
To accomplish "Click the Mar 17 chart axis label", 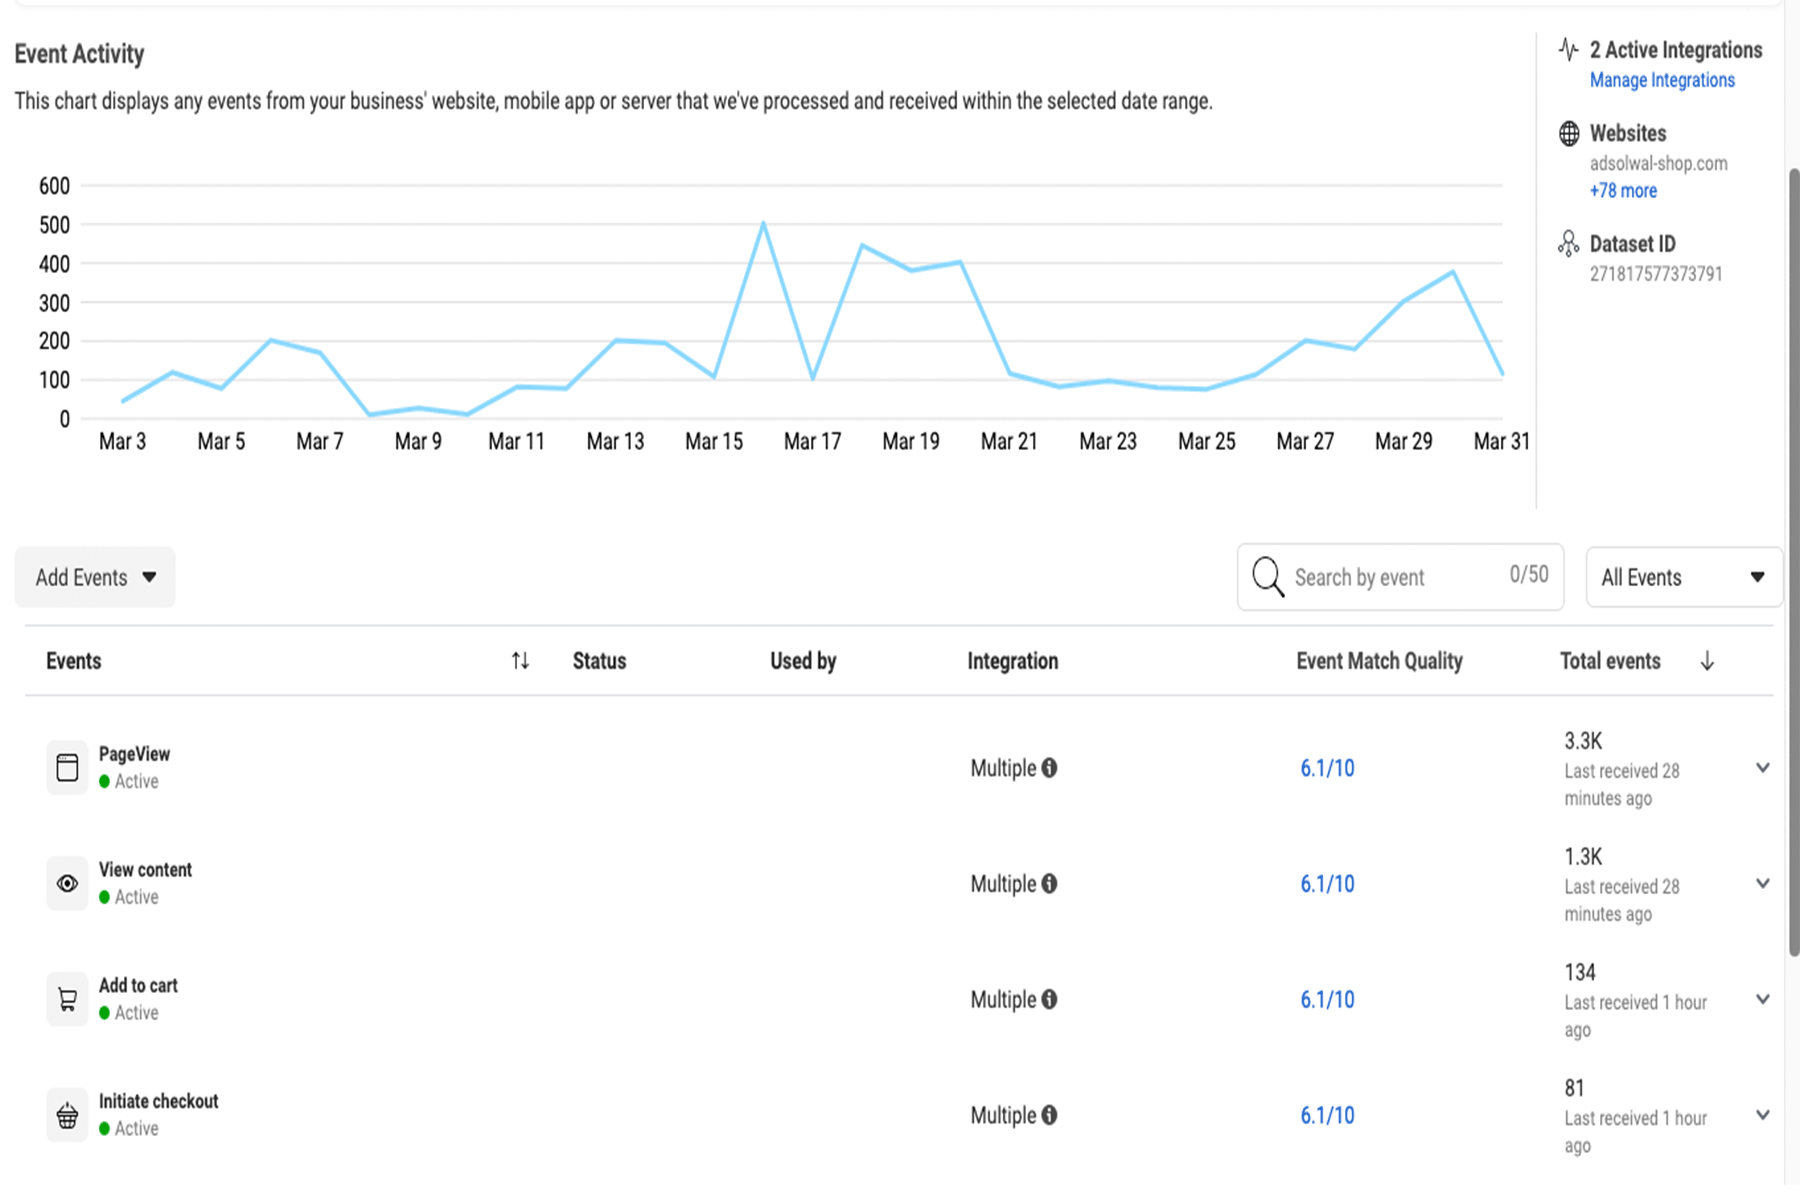I will coord(812,441).
